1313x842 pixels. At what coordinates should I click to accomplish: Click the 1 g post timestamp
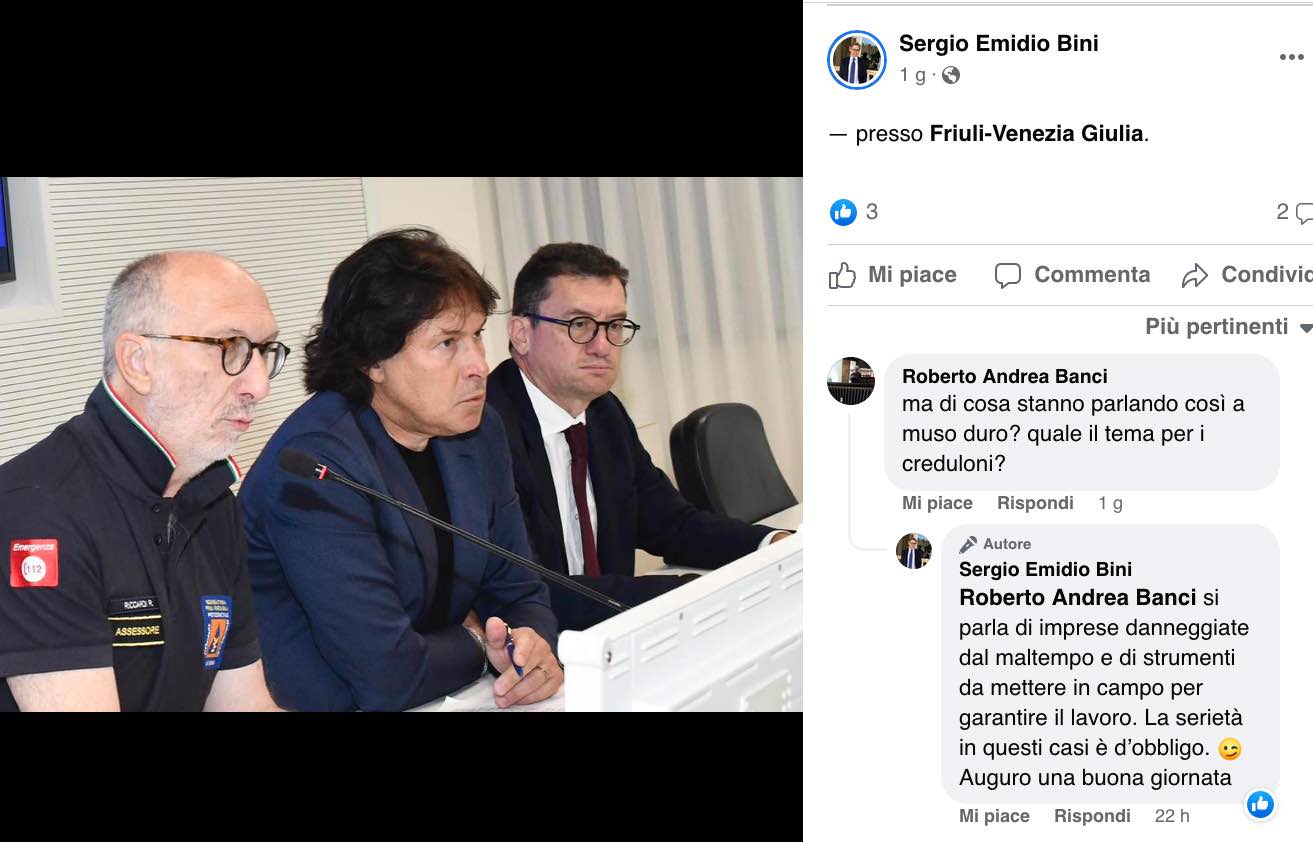click(912, 75)
